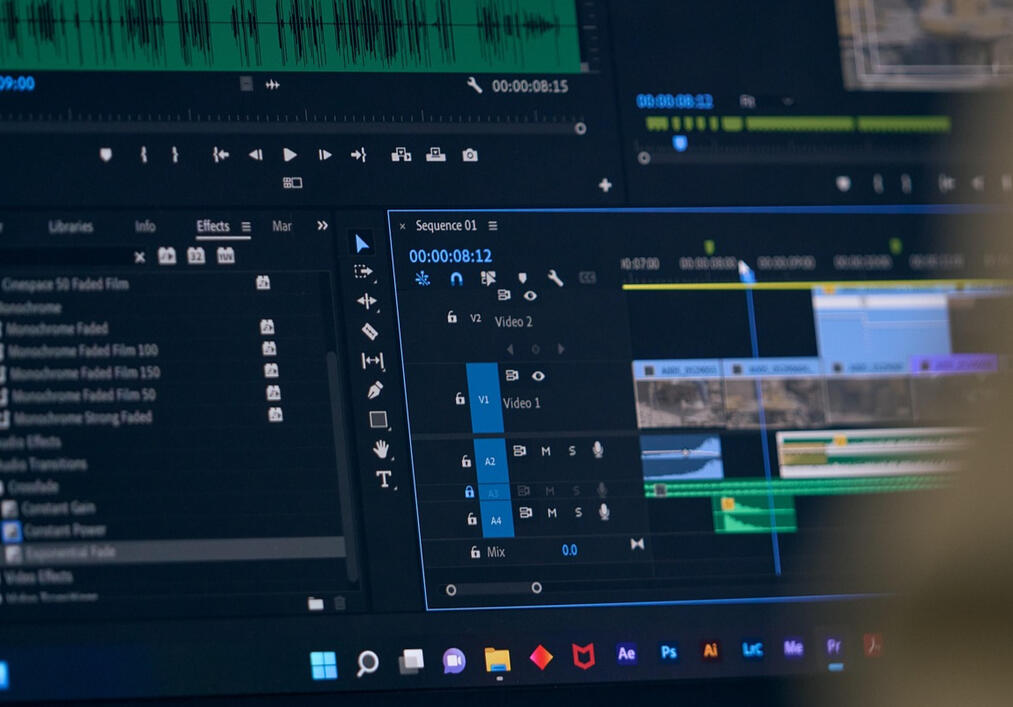Open Windows Start menu
1013x707 pixels.
pos(324,664)
